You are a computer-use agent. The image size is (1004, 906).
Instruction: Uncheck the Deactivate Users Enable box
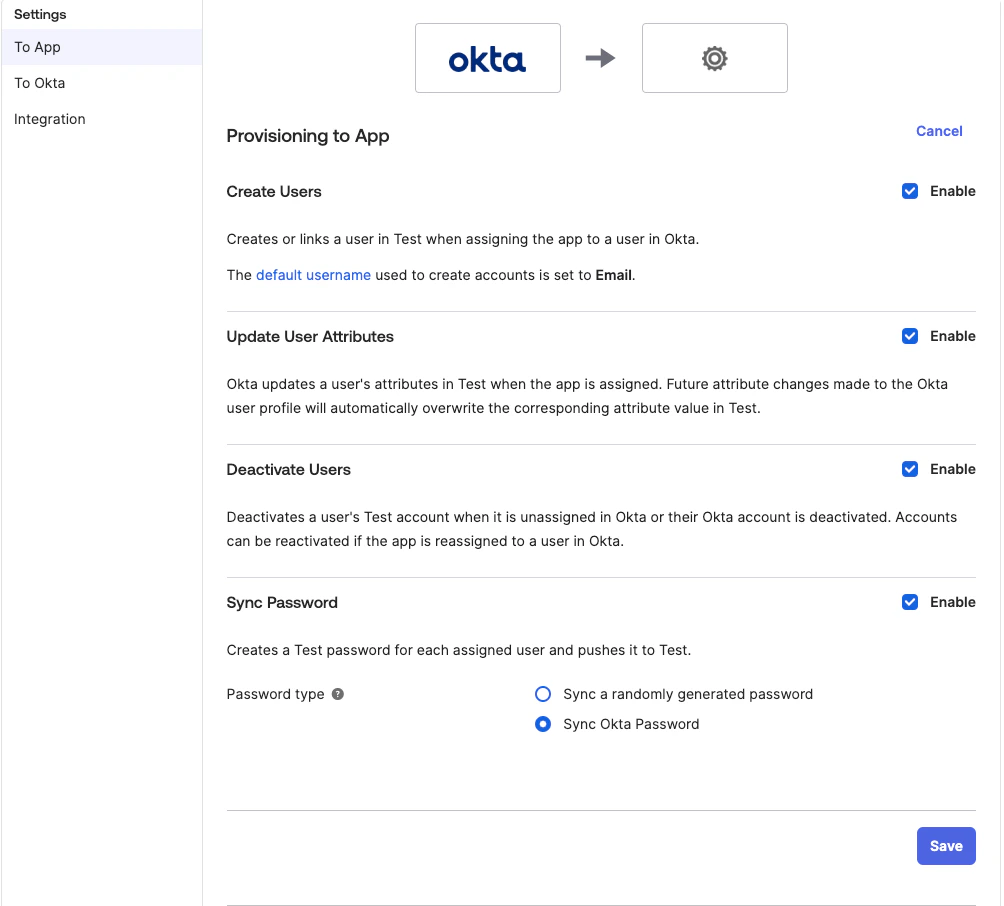[910, 468]
